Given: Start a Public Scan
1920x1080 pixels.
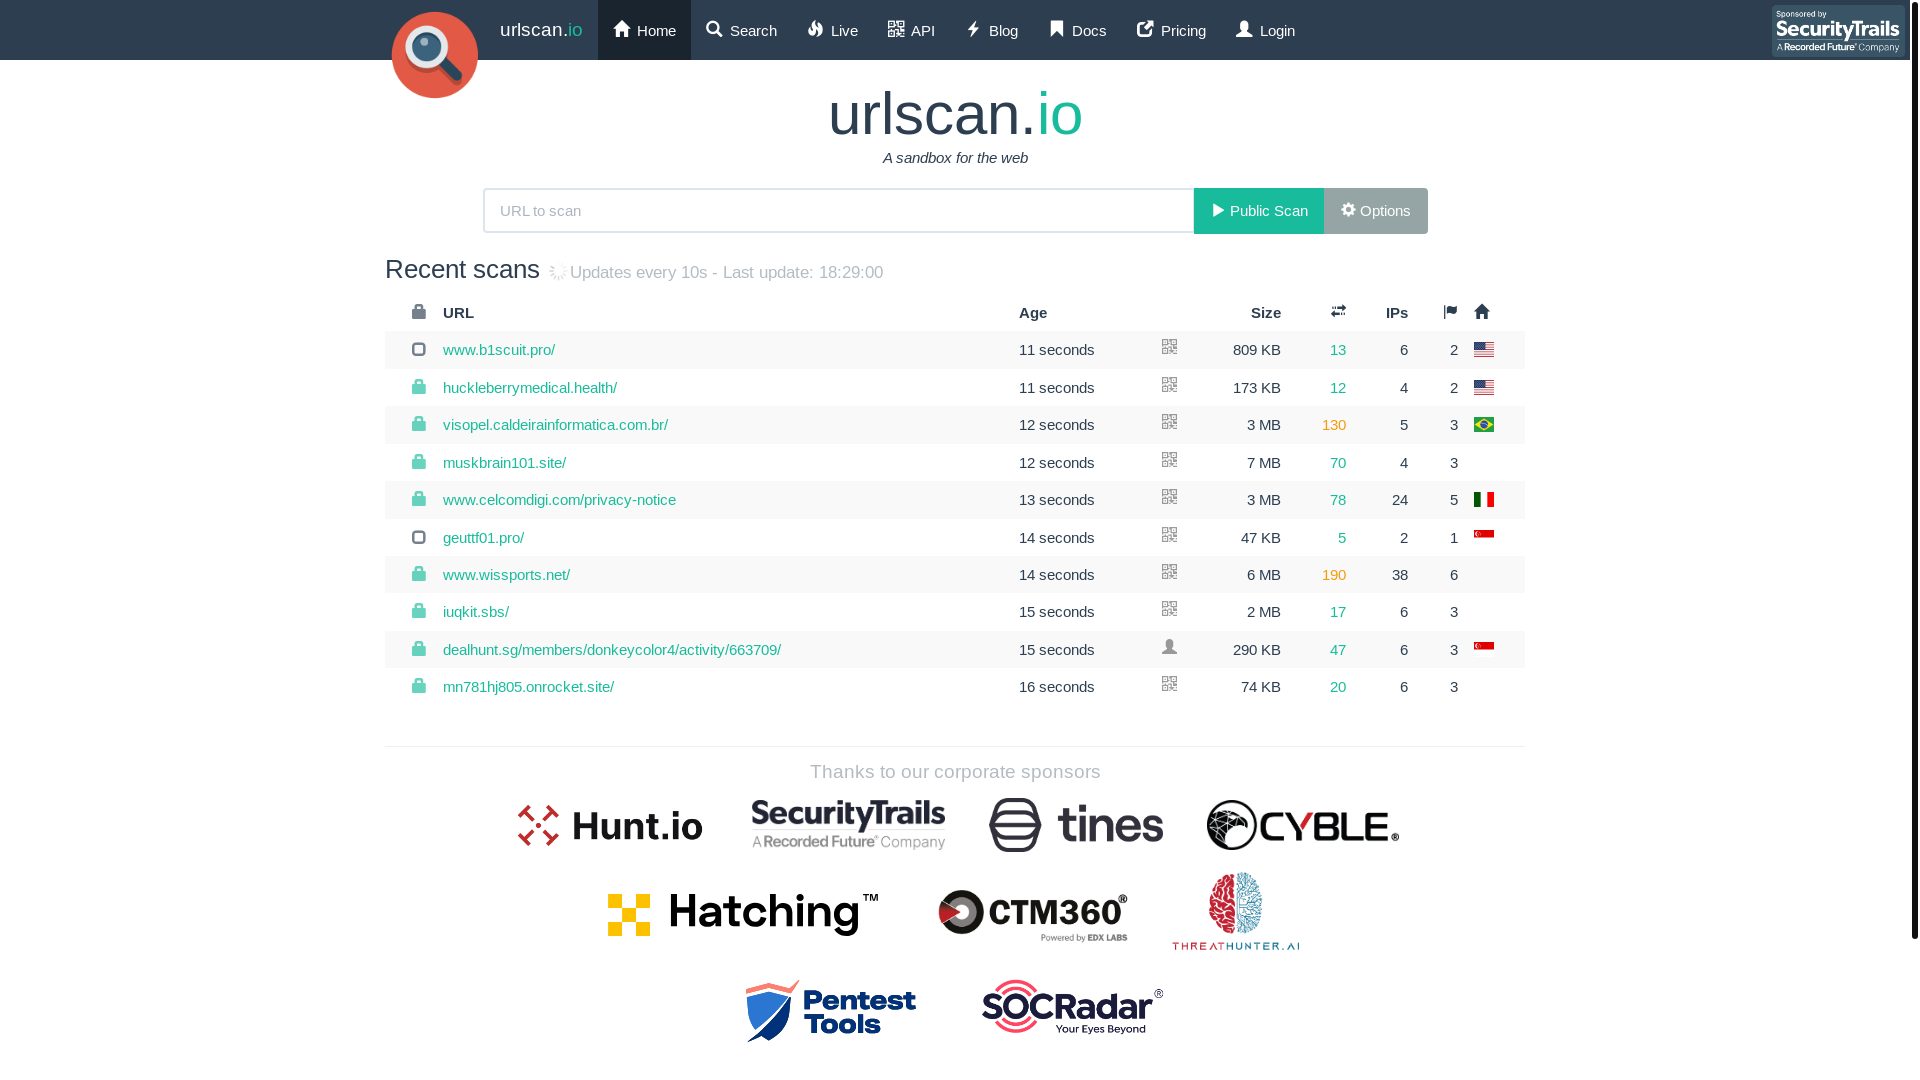Looking at the screenshot, I should pos(1259,211).
